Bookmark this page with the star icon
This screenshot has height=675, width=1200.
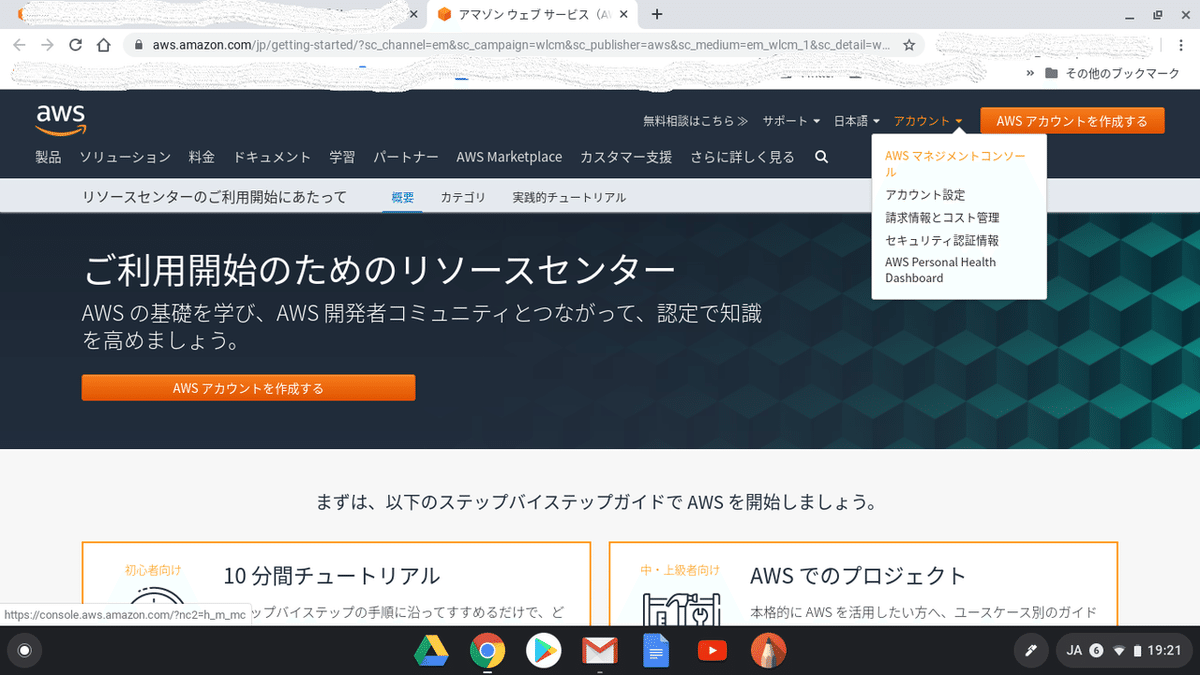(910, 45)
